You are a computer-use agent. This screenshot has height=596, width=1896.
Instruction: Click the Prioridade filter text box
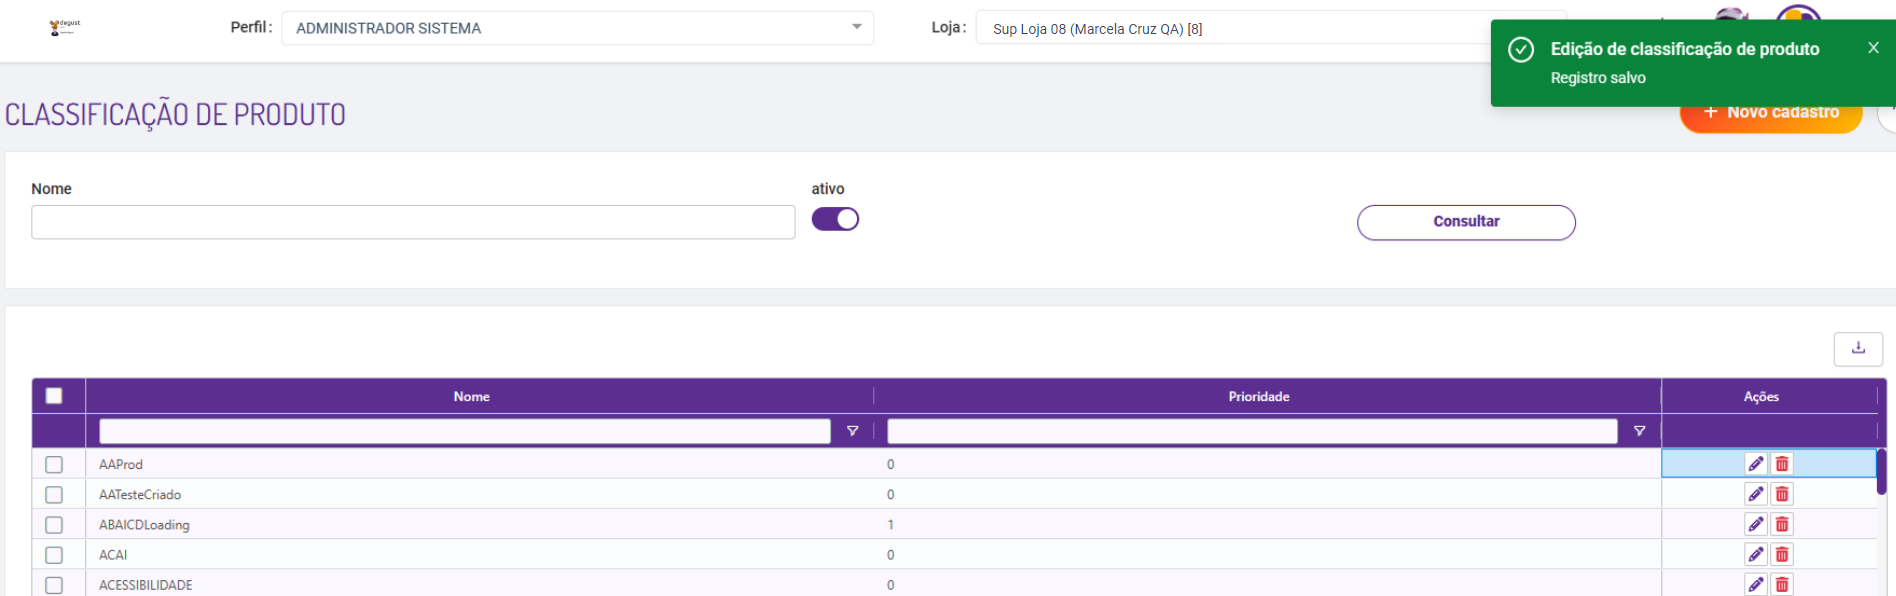tap(1251, 431)
